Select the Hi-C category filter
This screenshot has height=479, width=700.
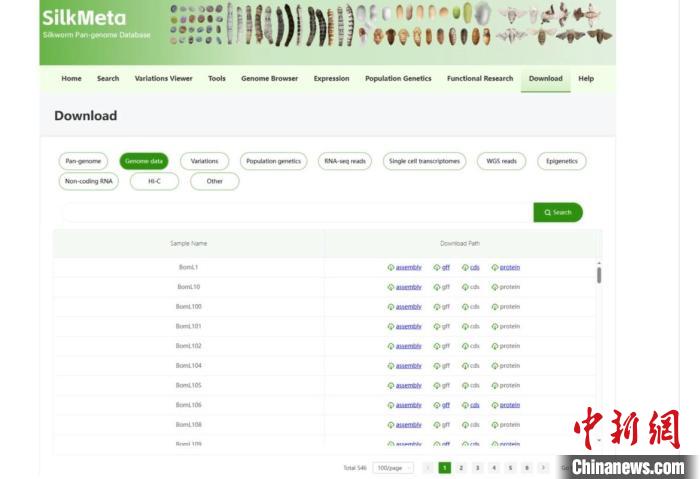pyautogui.click(x=154, y=181)
